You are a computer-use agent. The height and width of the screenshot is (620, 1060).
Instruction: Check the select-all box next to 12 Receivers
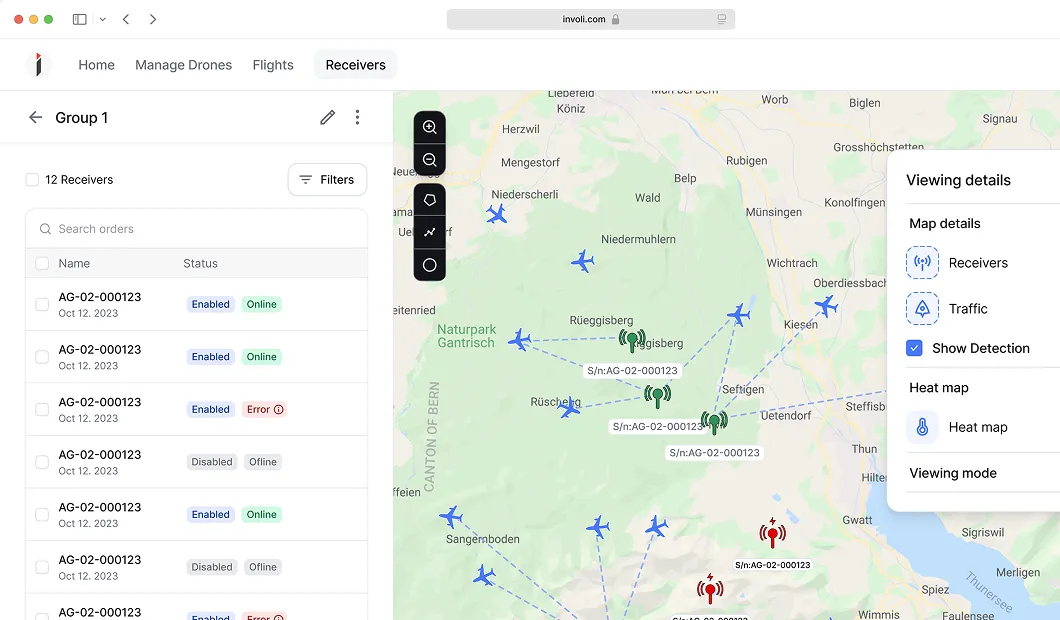[31, 179]
